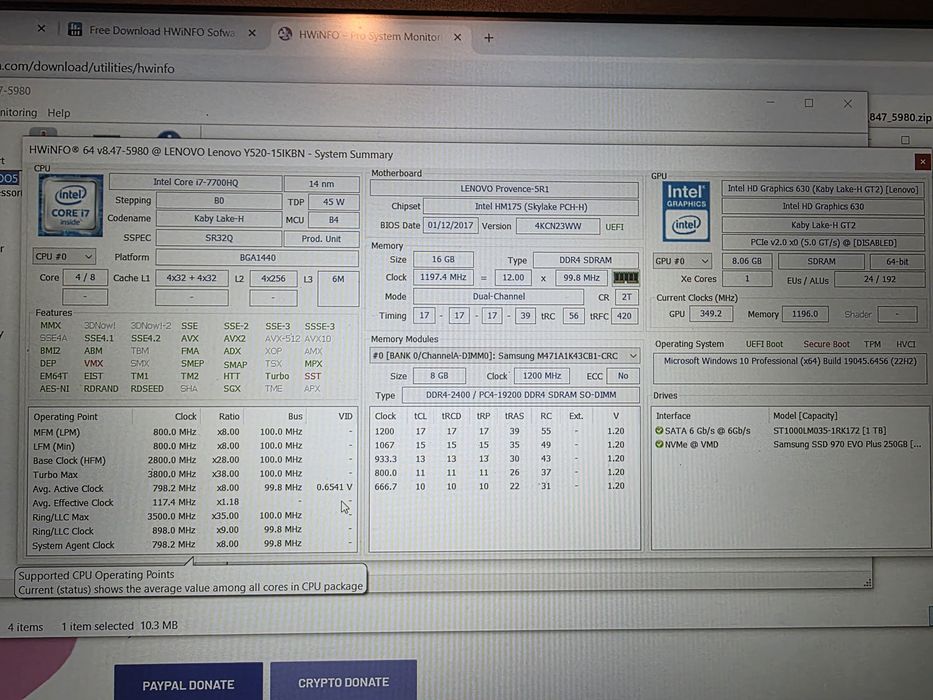Close the HWiNFO Pro System Monitor tab
Viewport: 933px width, 700px height.
pyautogui.click(x=458, y=37)
